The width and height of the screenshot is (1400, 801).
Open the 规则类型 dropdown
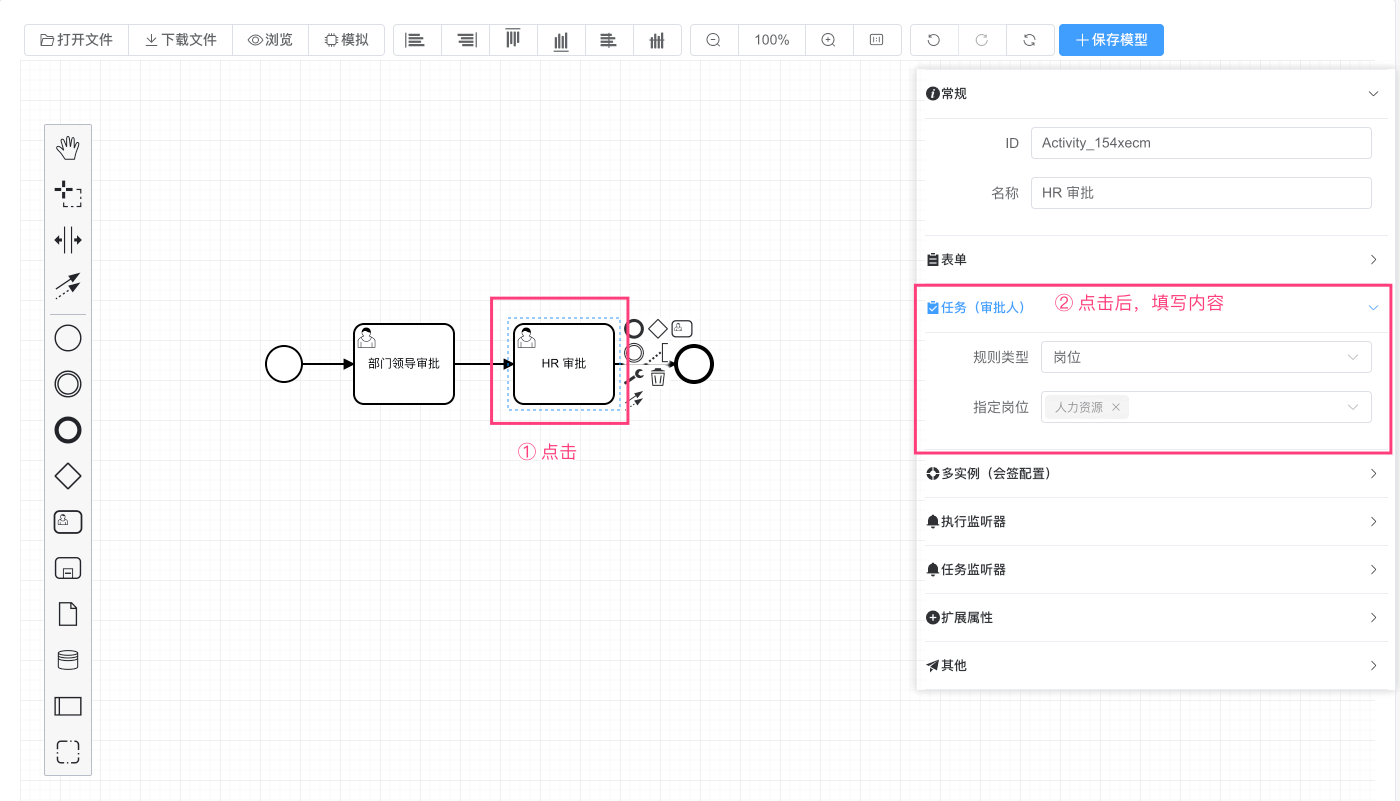coord(1205,357)
